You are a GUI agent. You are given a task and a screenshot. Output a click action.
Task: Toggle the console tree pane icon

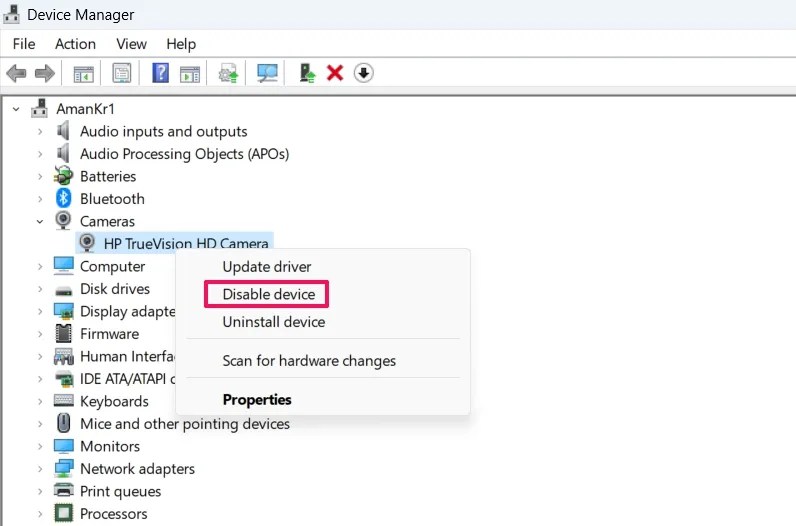[83, 74]
